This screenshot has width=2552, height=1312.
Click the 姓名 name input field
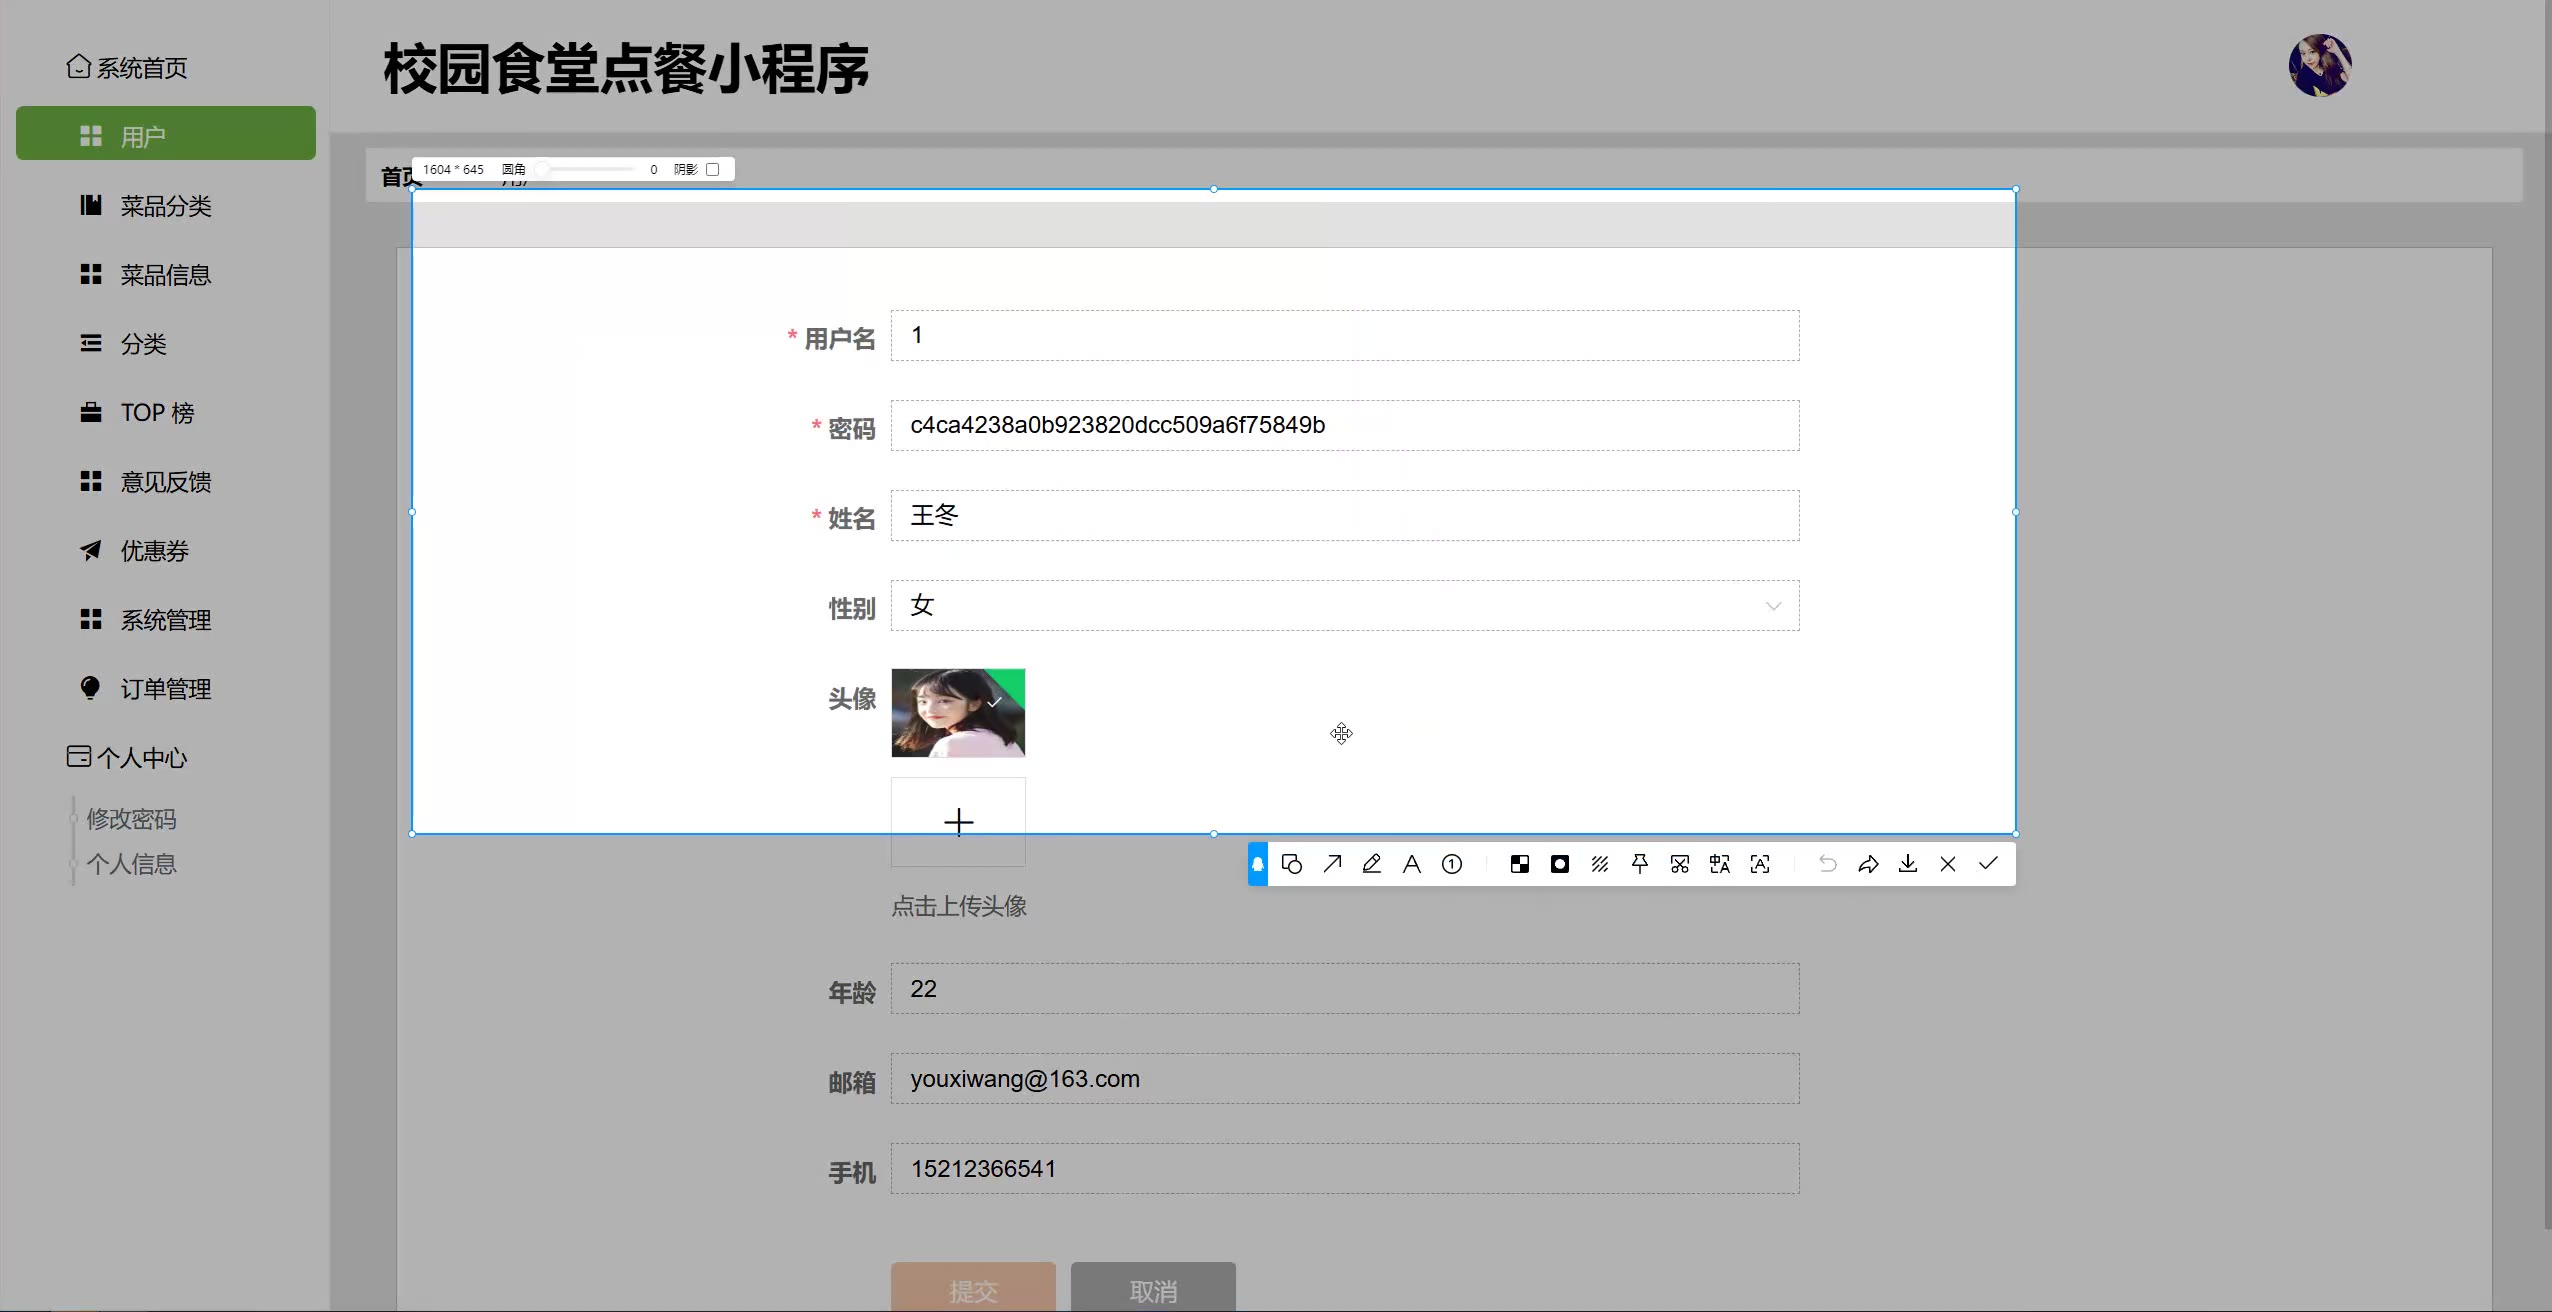1344,516
